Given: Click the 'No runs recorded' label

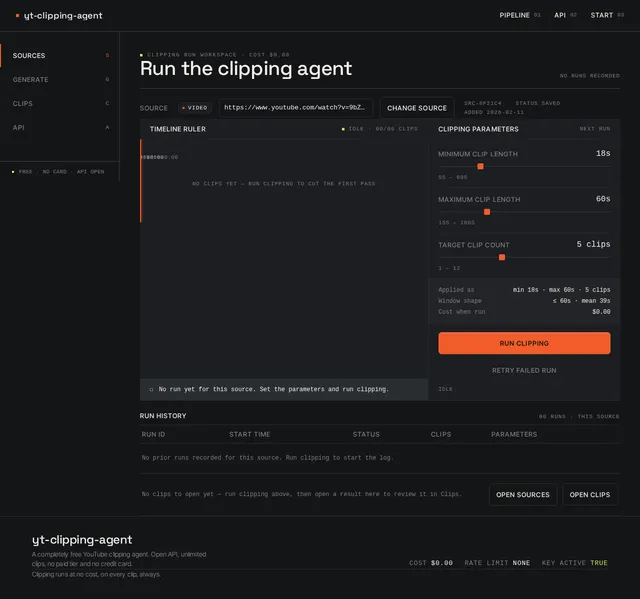Looking at the screenshot, I should pos(589,76).
